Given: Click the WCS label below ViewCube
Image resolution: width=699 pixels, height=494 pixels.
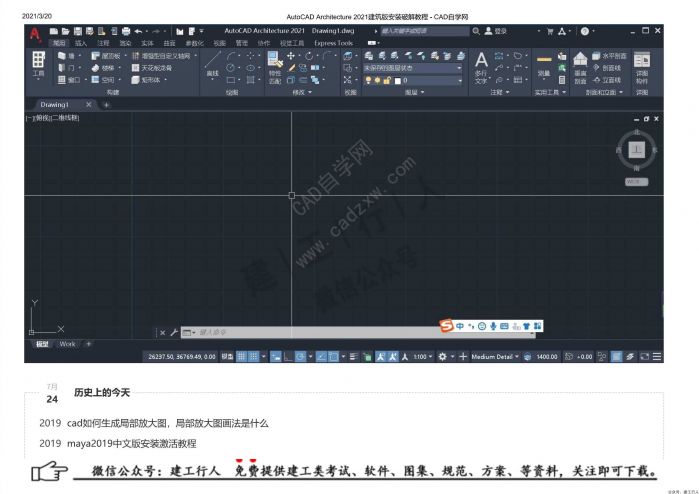Looking at the screenshot, I should click(636, 182).
